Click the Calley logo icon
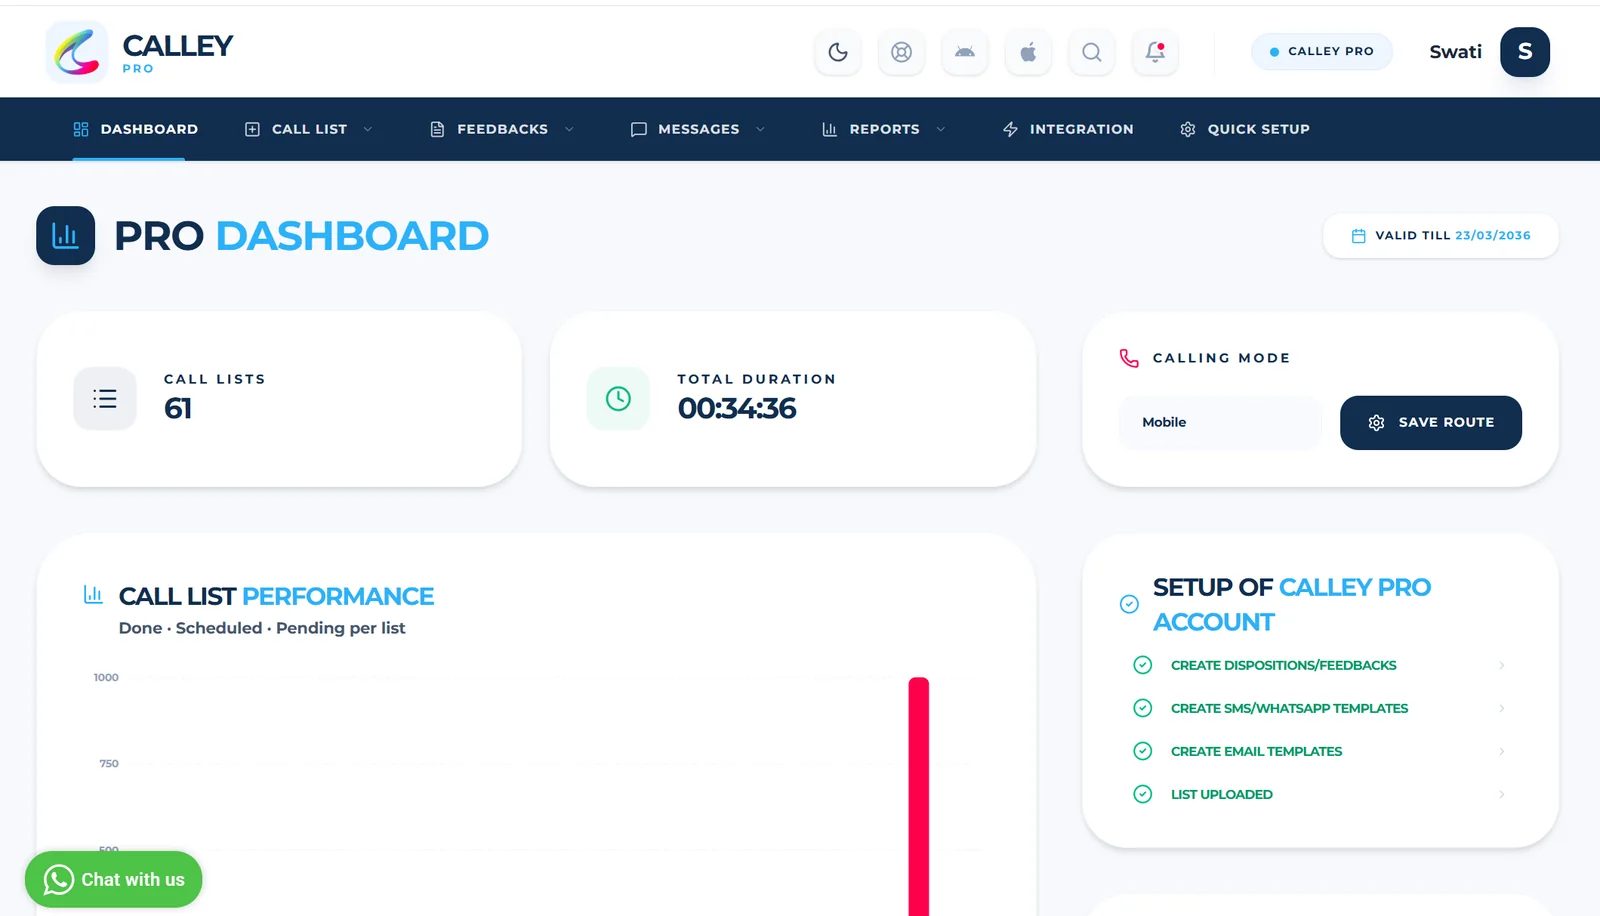The image size is (1600, 916). pos(77,52)
